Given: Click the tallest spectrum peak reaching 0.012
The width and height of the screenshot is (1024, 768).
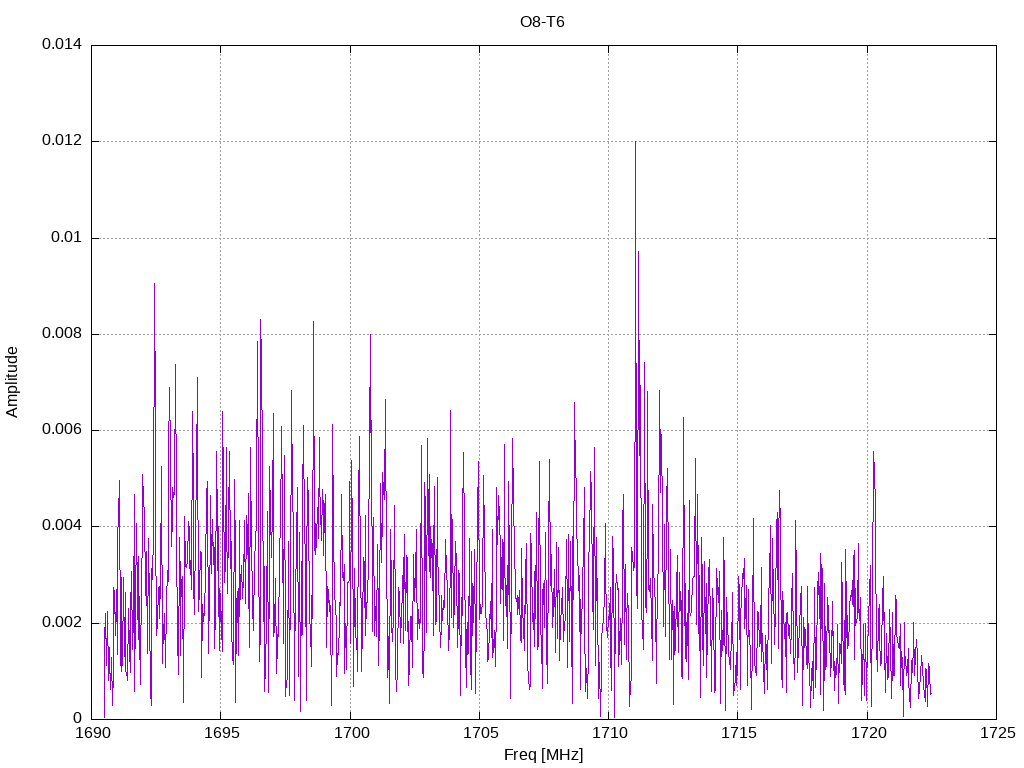Looking at the screenshot, I should (x=635, y=142).
